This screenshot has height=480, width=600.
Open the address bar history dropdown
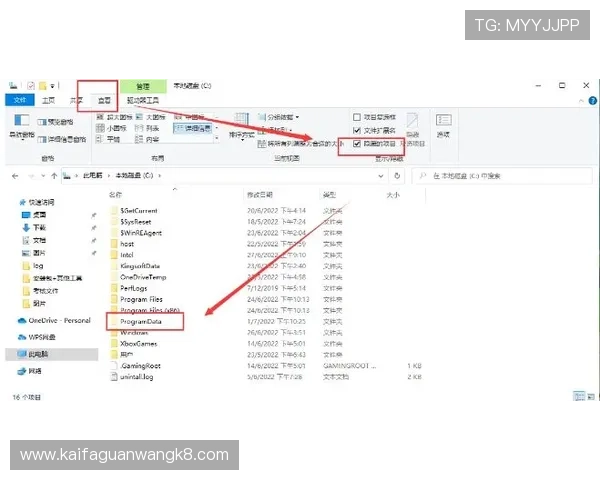coord(381,176)
